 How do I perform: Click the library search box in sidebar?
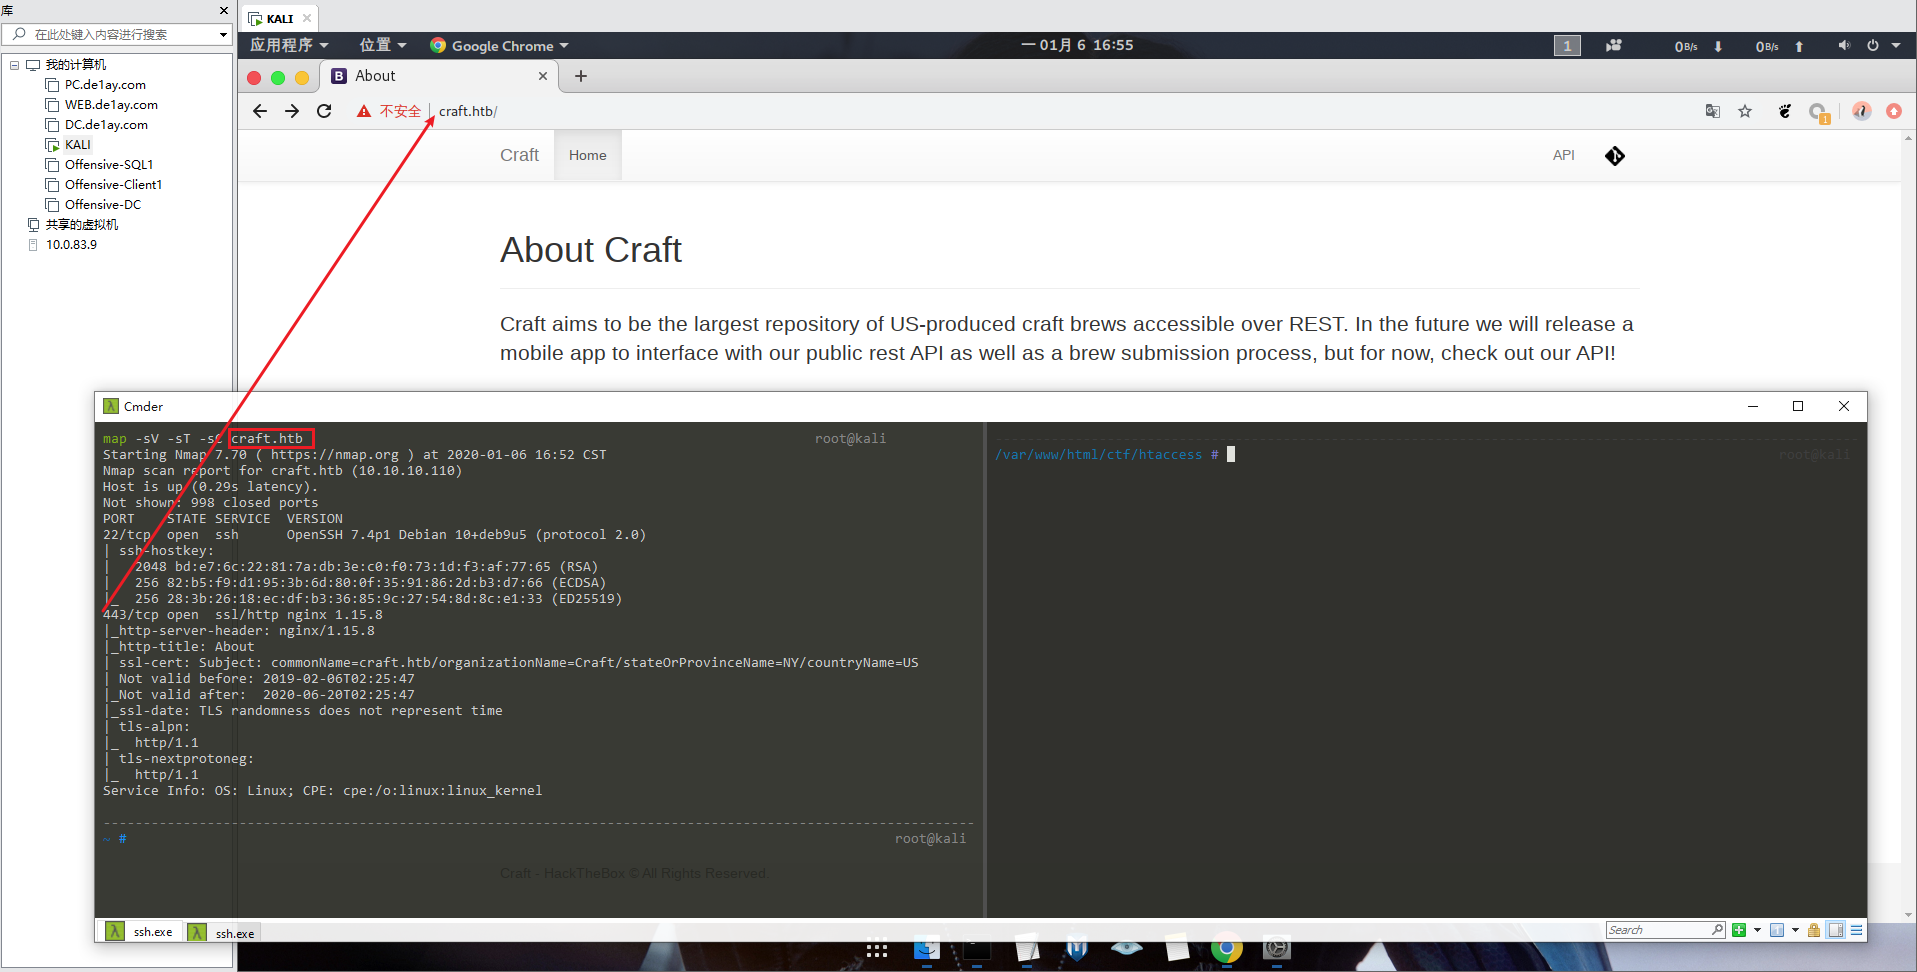(x=118, y=35)
